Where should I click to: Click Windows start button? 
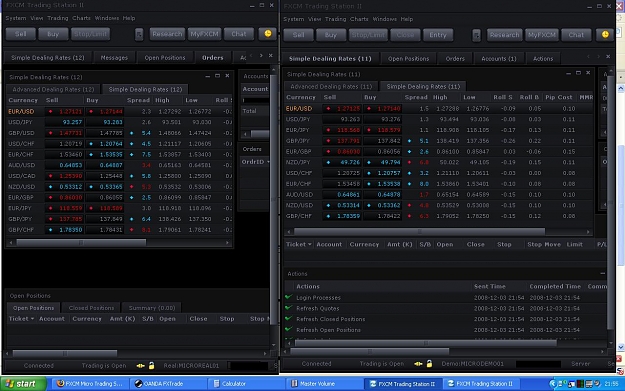coord(23,384)
